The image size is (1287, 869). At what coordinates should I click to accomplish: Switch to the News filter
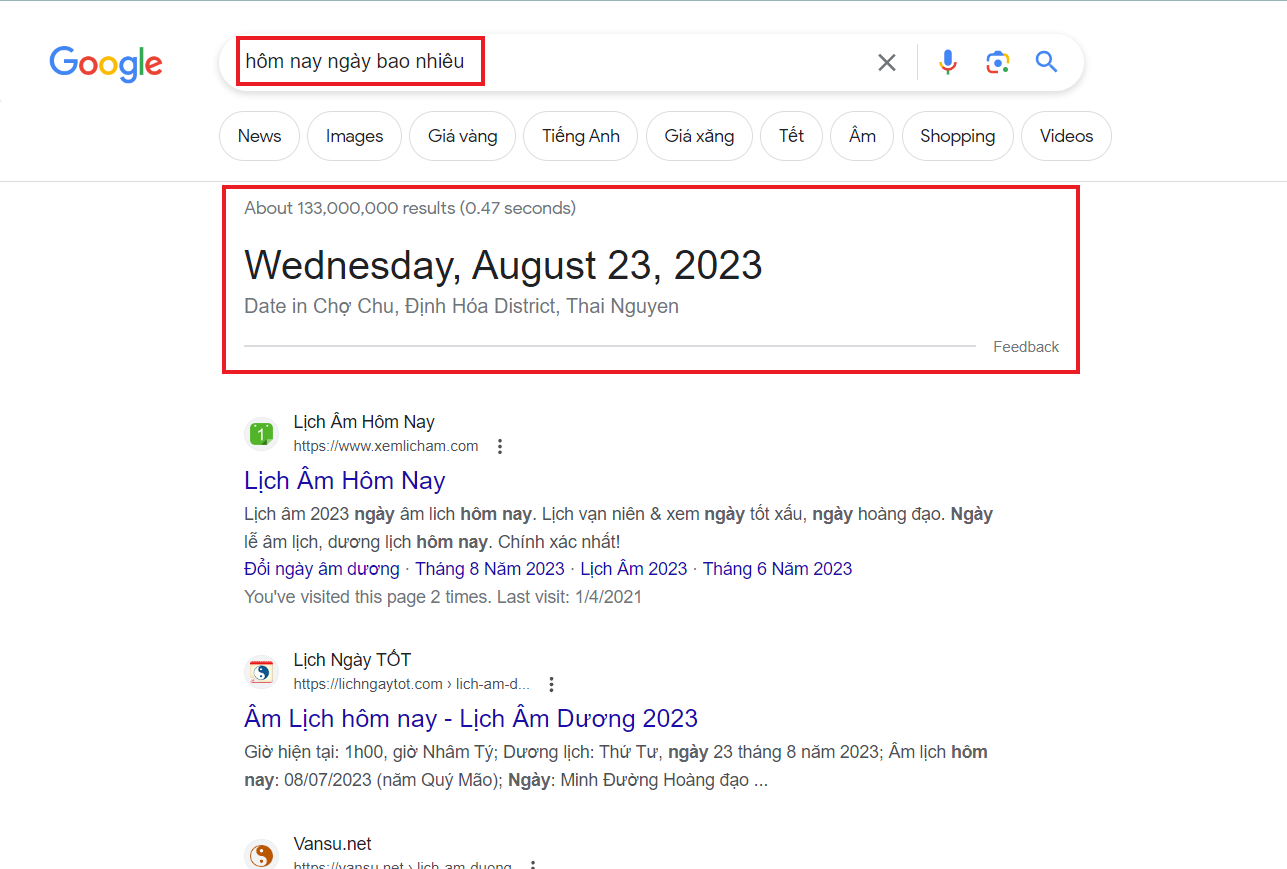click(x=259, y=136)
